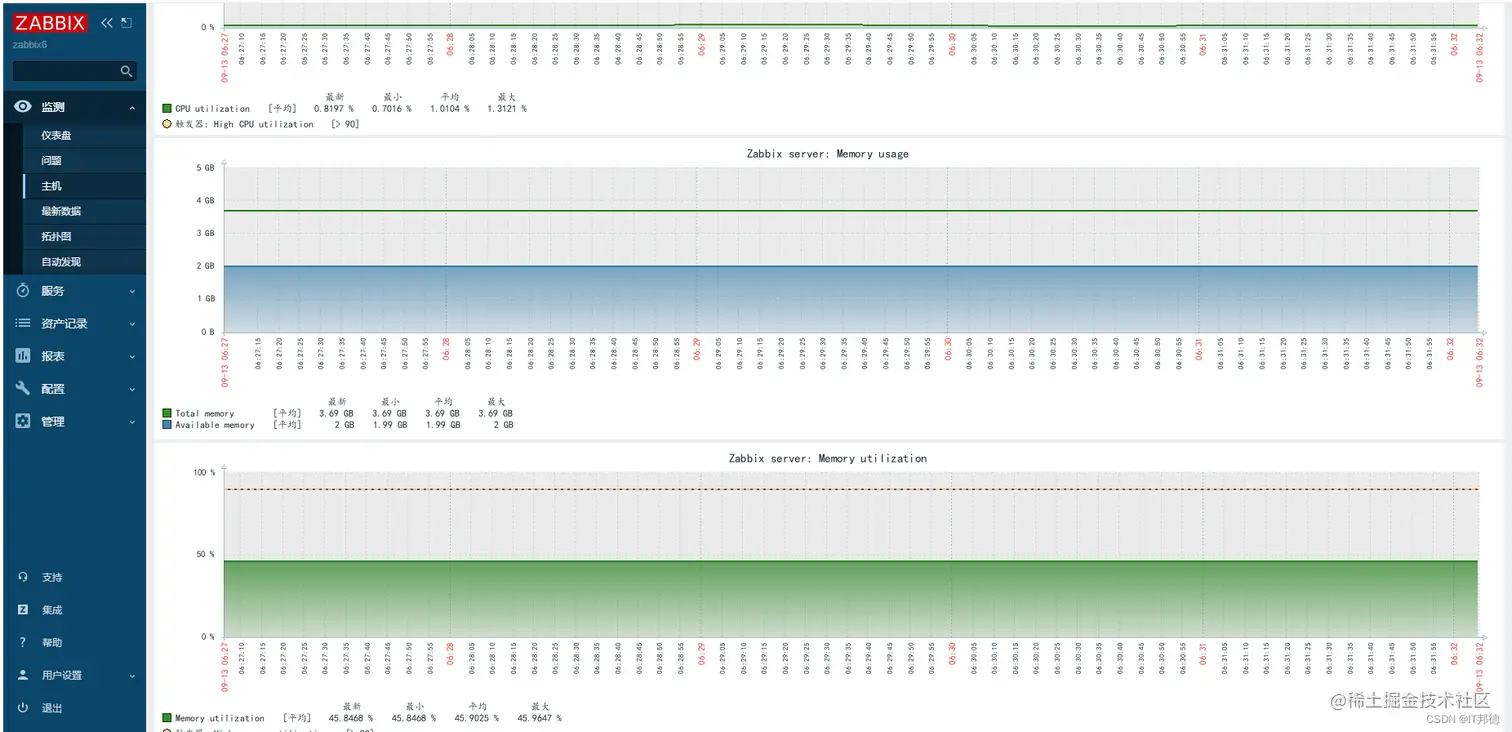Select 主机 in the sidebar
Screen dimensions: 1512x732
coord(51,186)
